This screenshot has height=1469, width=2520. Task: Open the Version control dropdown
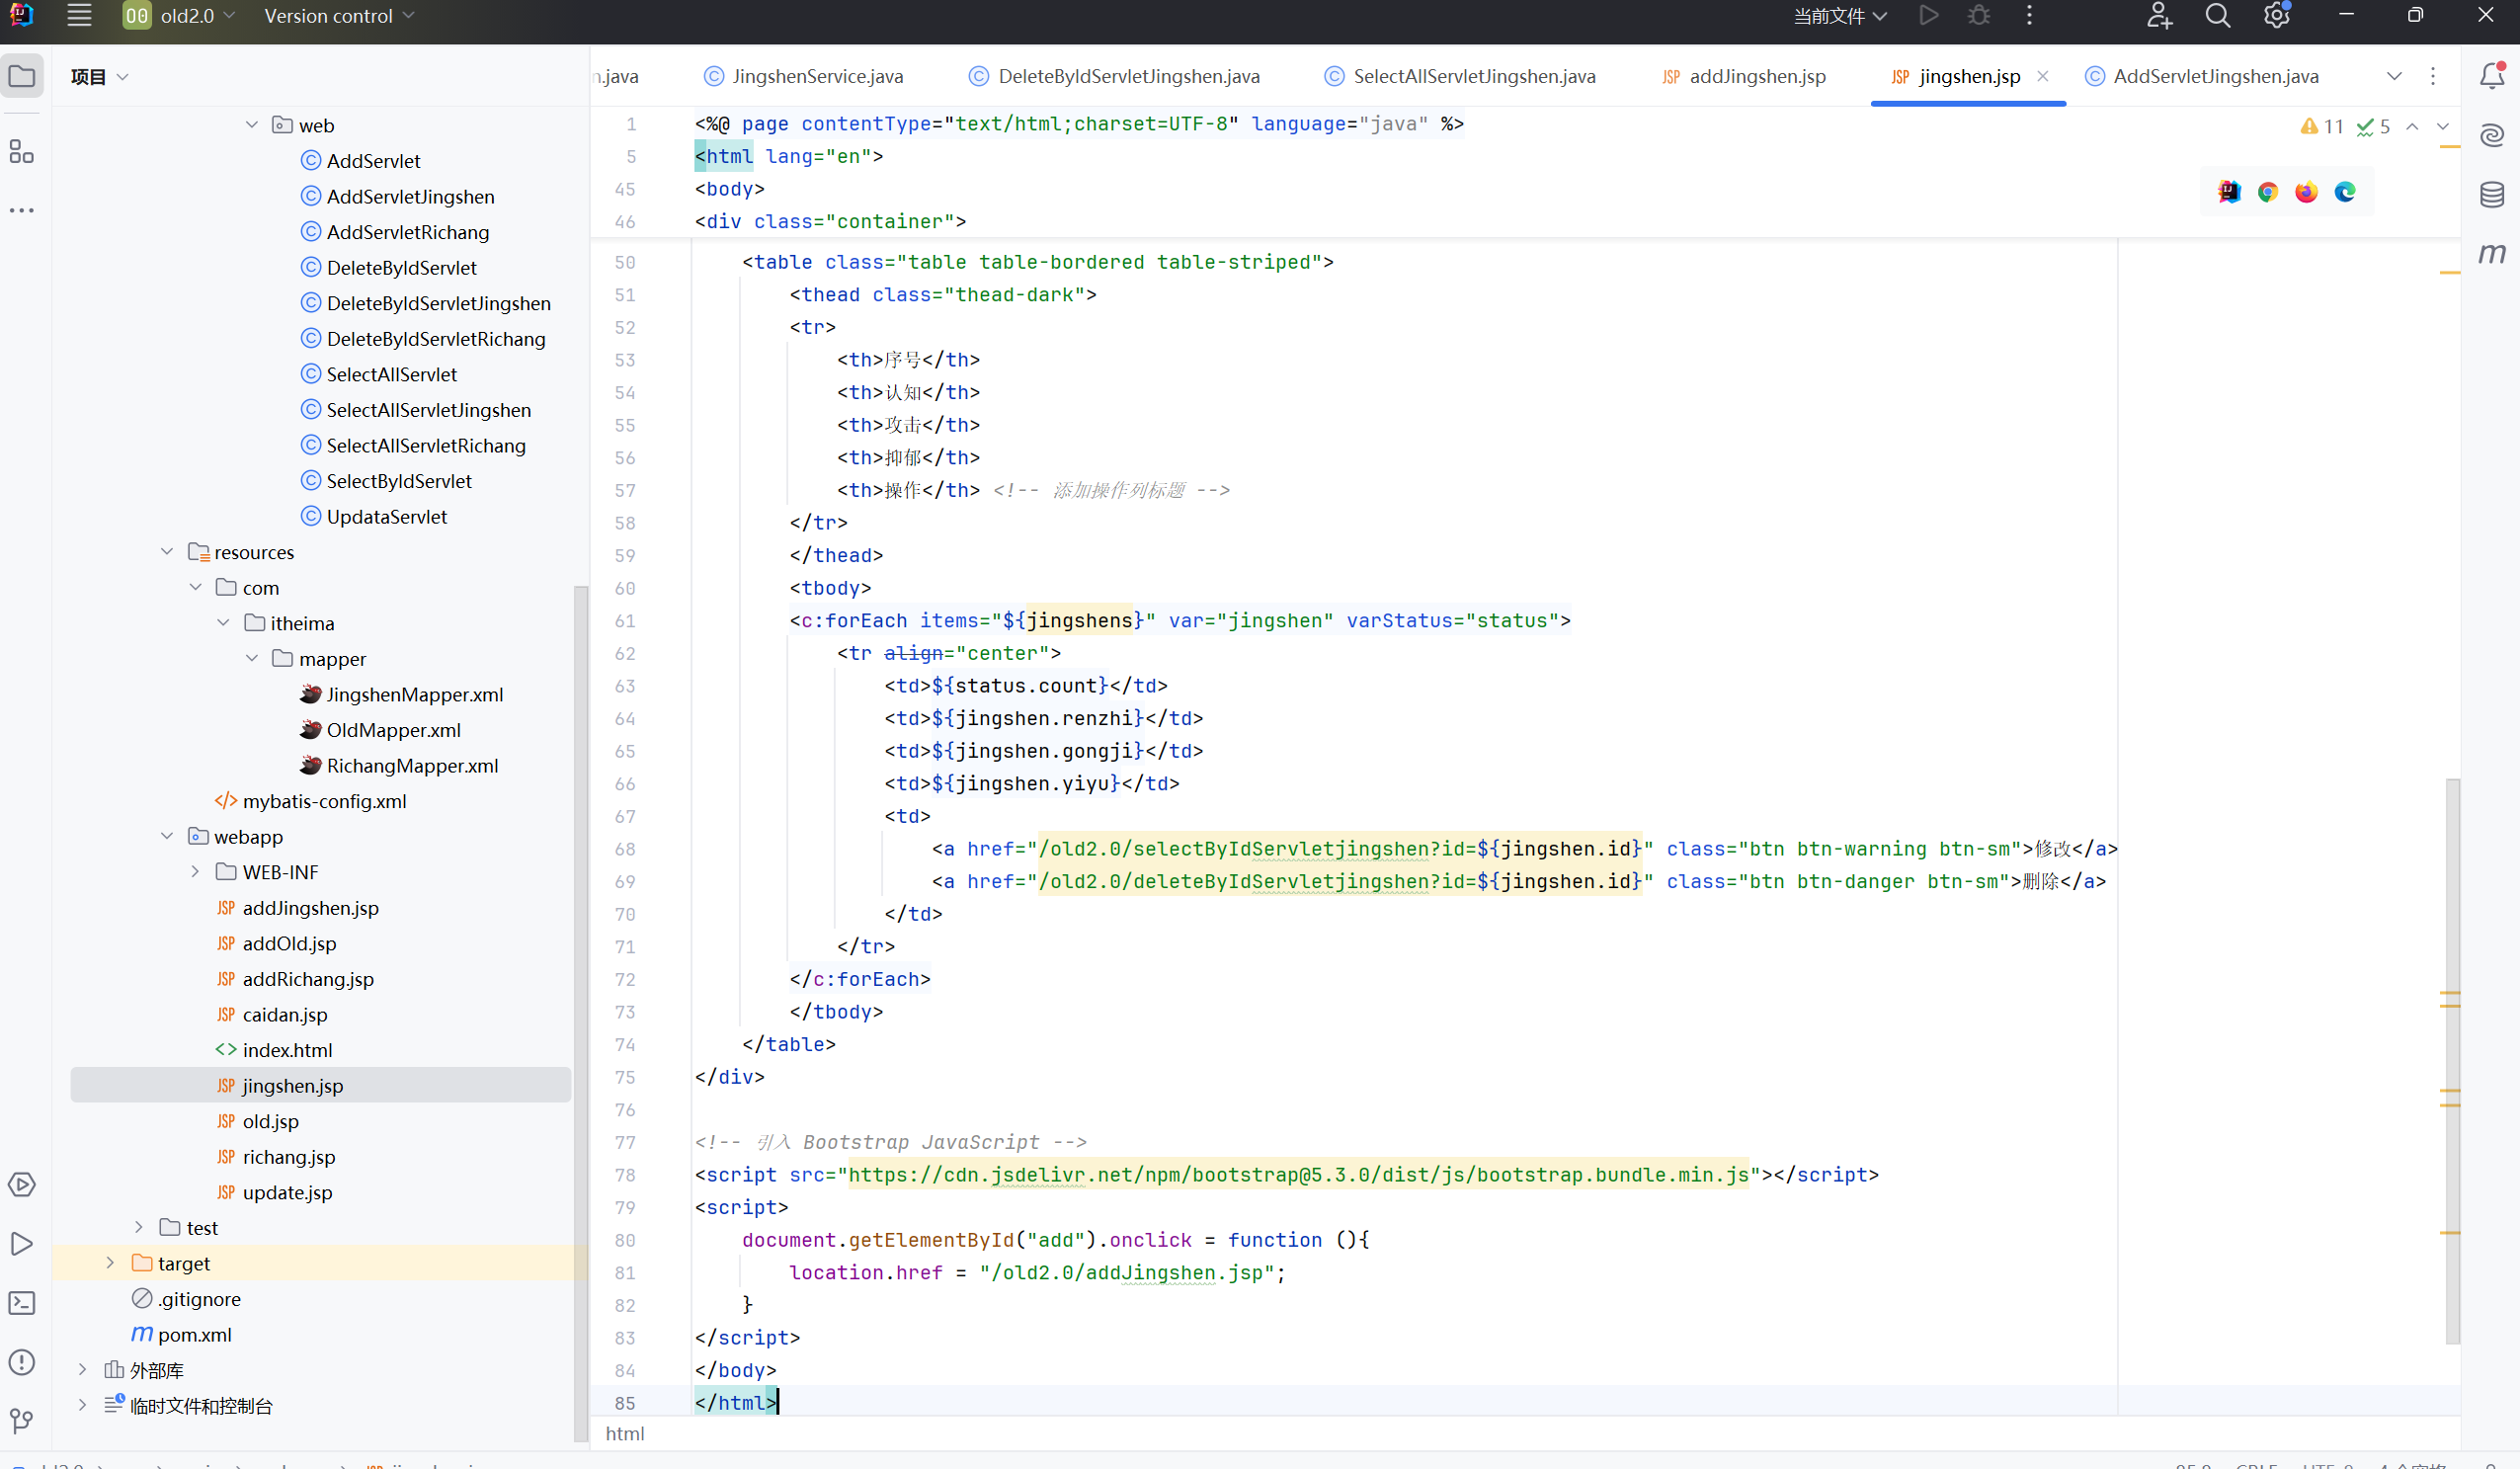(338, 16)
